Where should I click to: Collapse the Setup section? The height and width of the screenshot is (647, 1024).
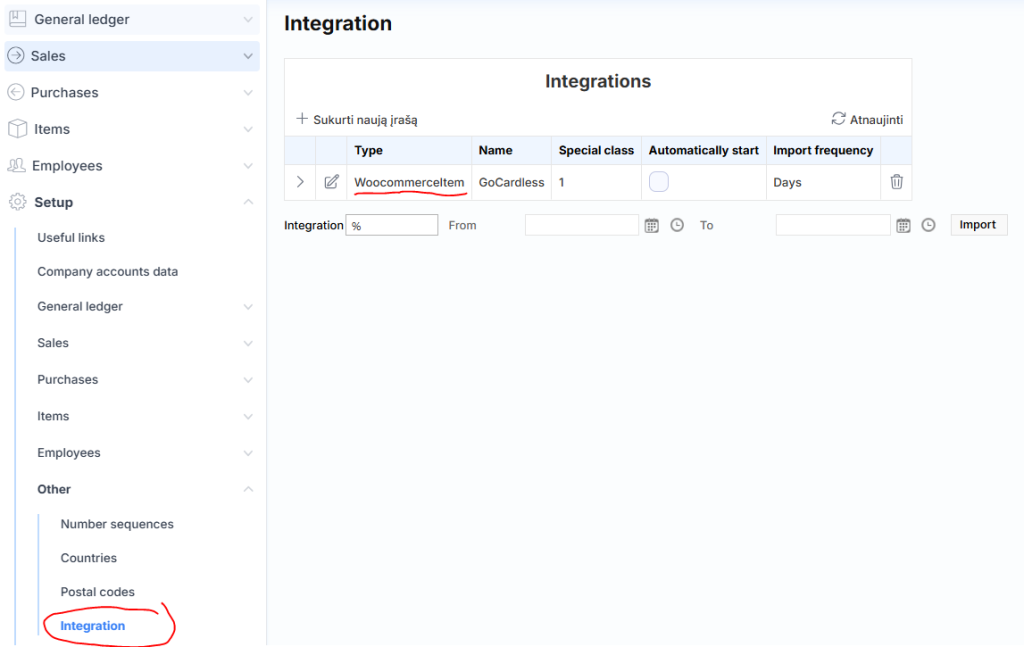(x=248, y=202)
